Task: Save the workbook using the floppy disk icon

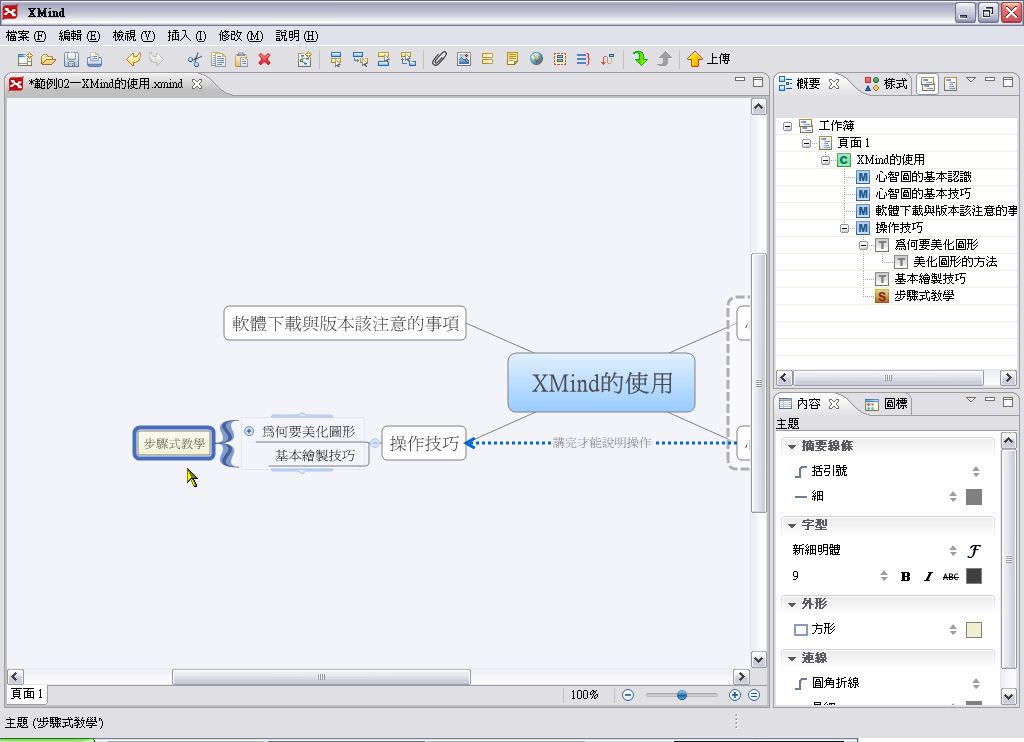Action: pyautogui.click(x=71, y=59)
